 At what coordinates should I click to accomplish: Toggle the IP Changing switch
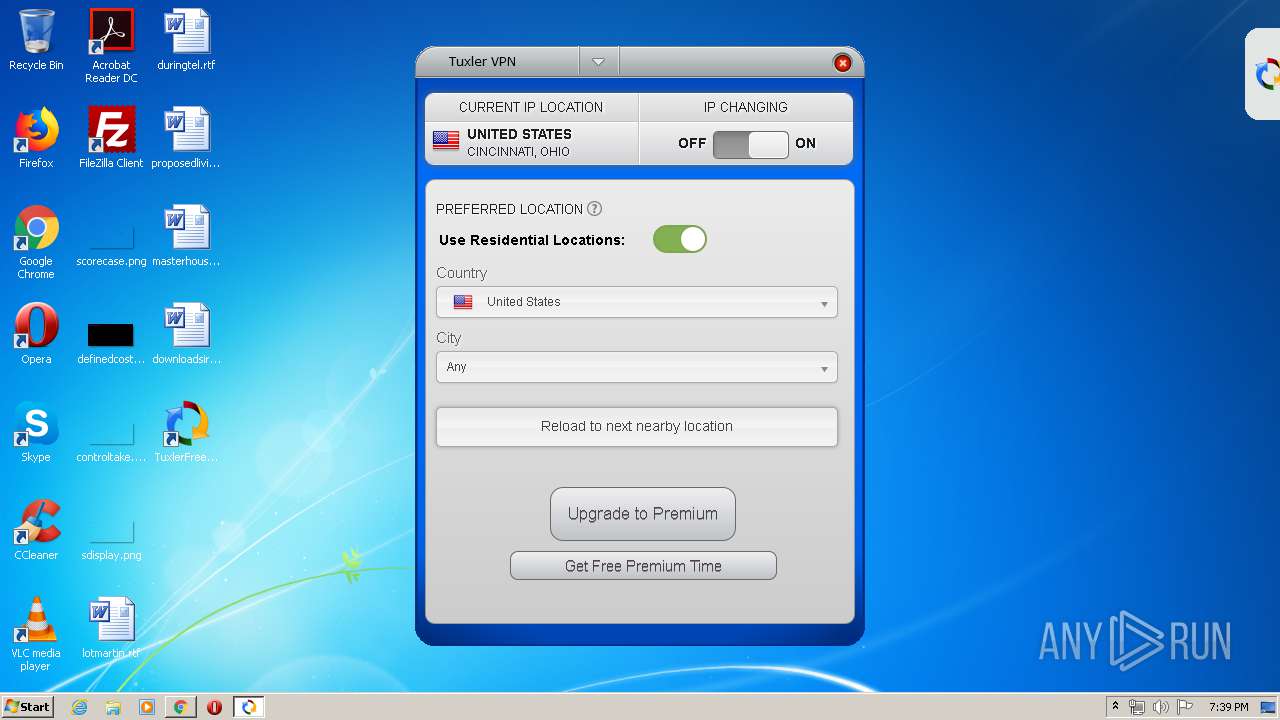click(751, 145)
